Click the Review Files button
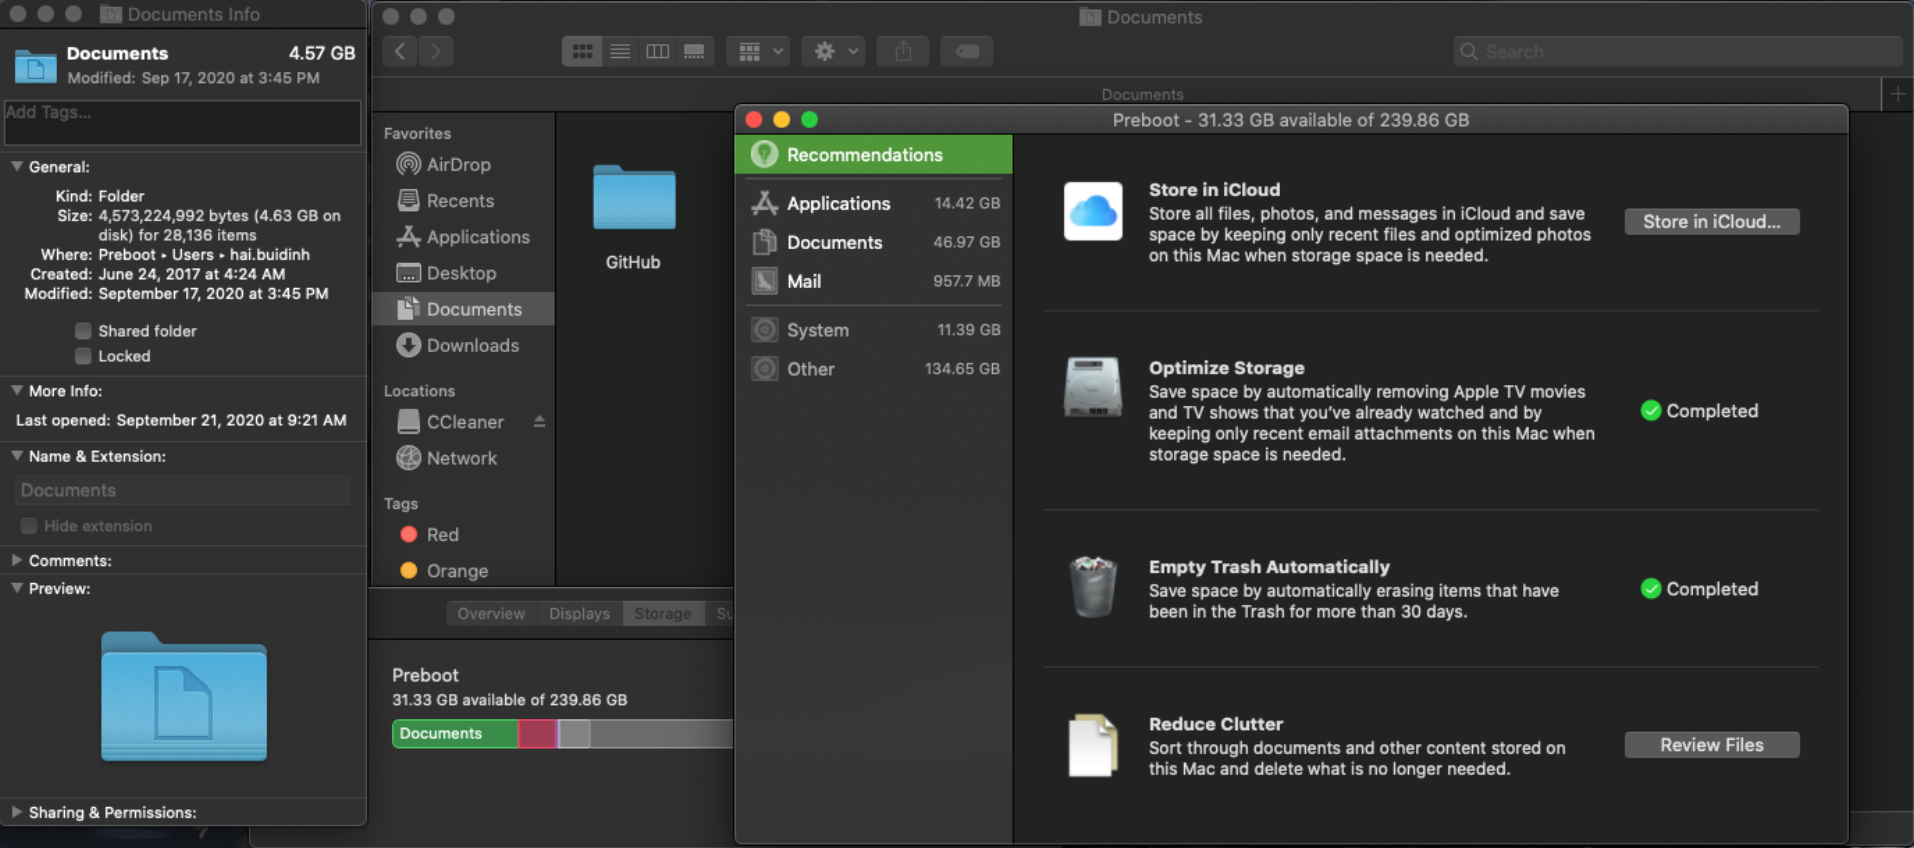This screenshot has height=848, width=1914. [x=1711, y=745]
